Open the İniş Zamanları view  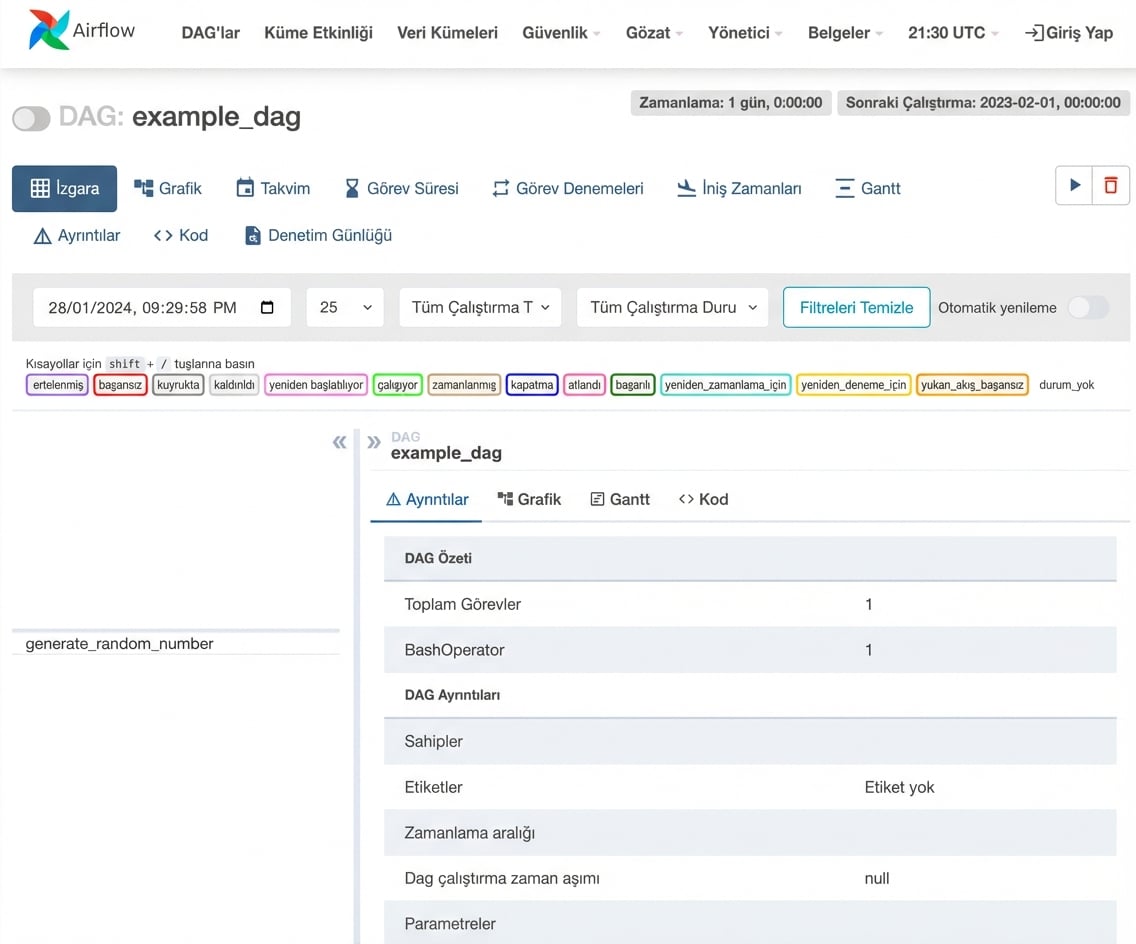pos(739,188)
